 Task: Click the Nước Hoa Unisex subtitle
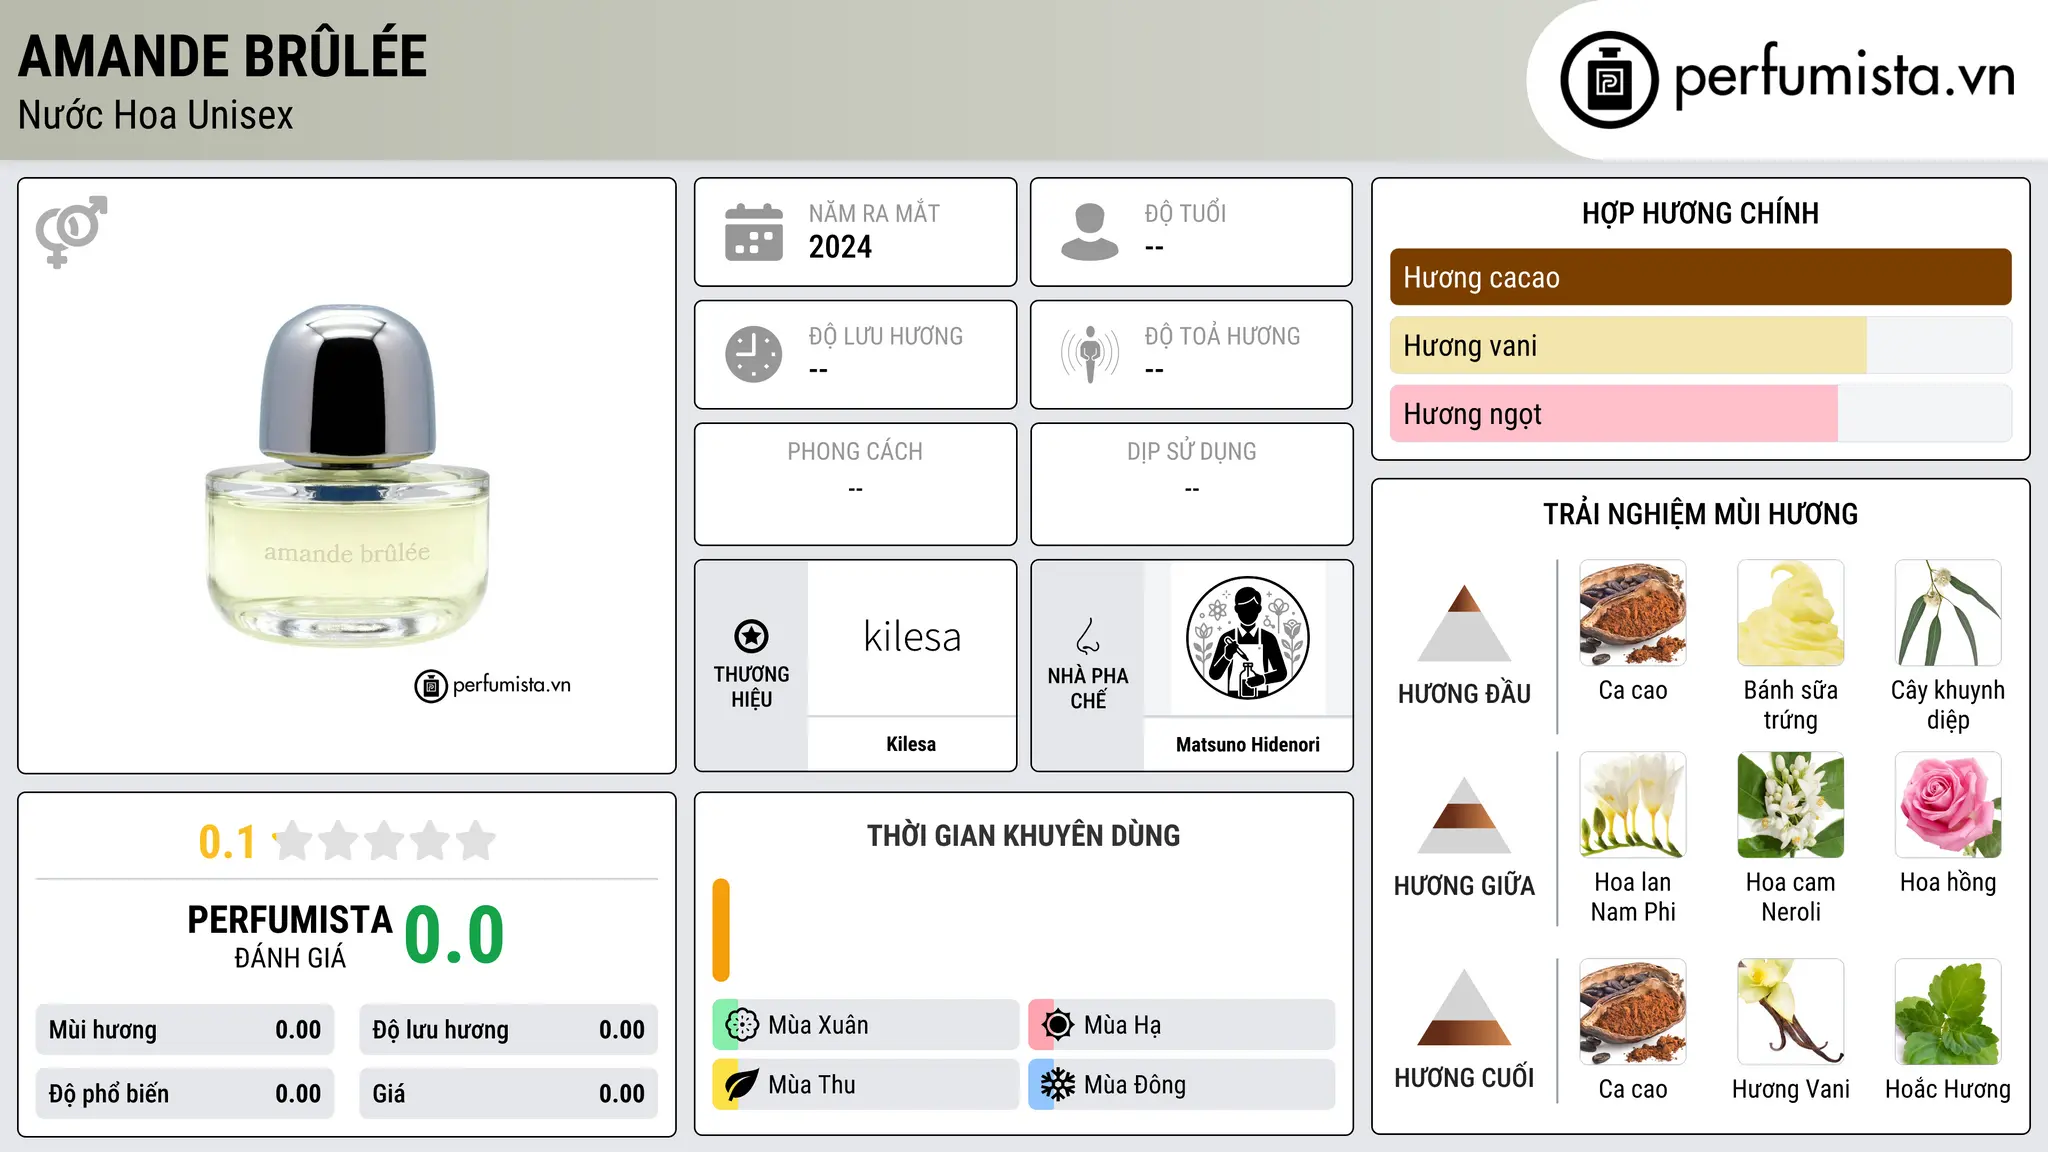point(156,115)
